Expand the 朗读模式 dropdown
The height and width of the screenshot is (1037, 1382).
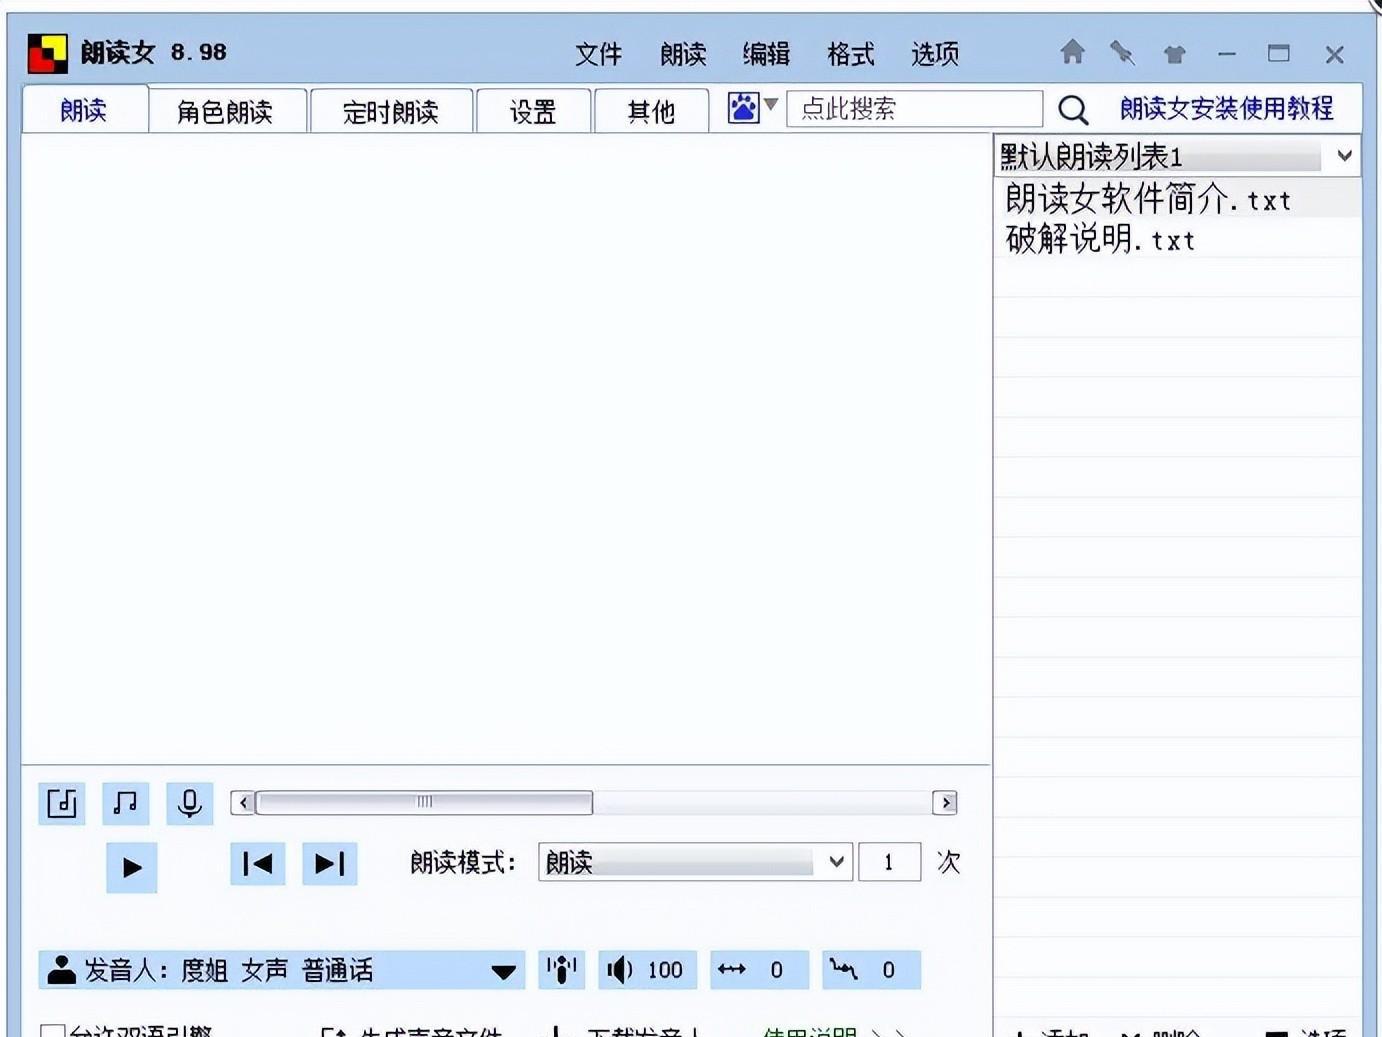point(836,862)
